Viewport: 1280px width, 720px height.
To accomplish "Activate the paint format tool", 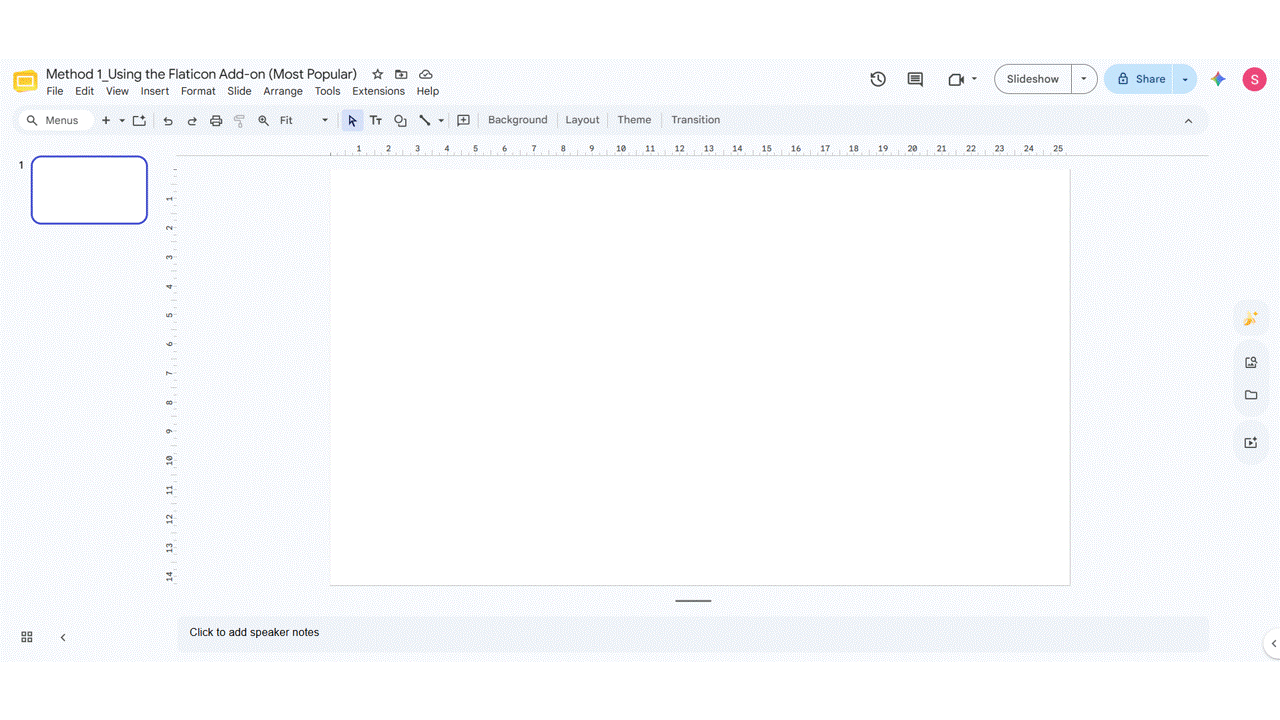I will click(240, 120).
